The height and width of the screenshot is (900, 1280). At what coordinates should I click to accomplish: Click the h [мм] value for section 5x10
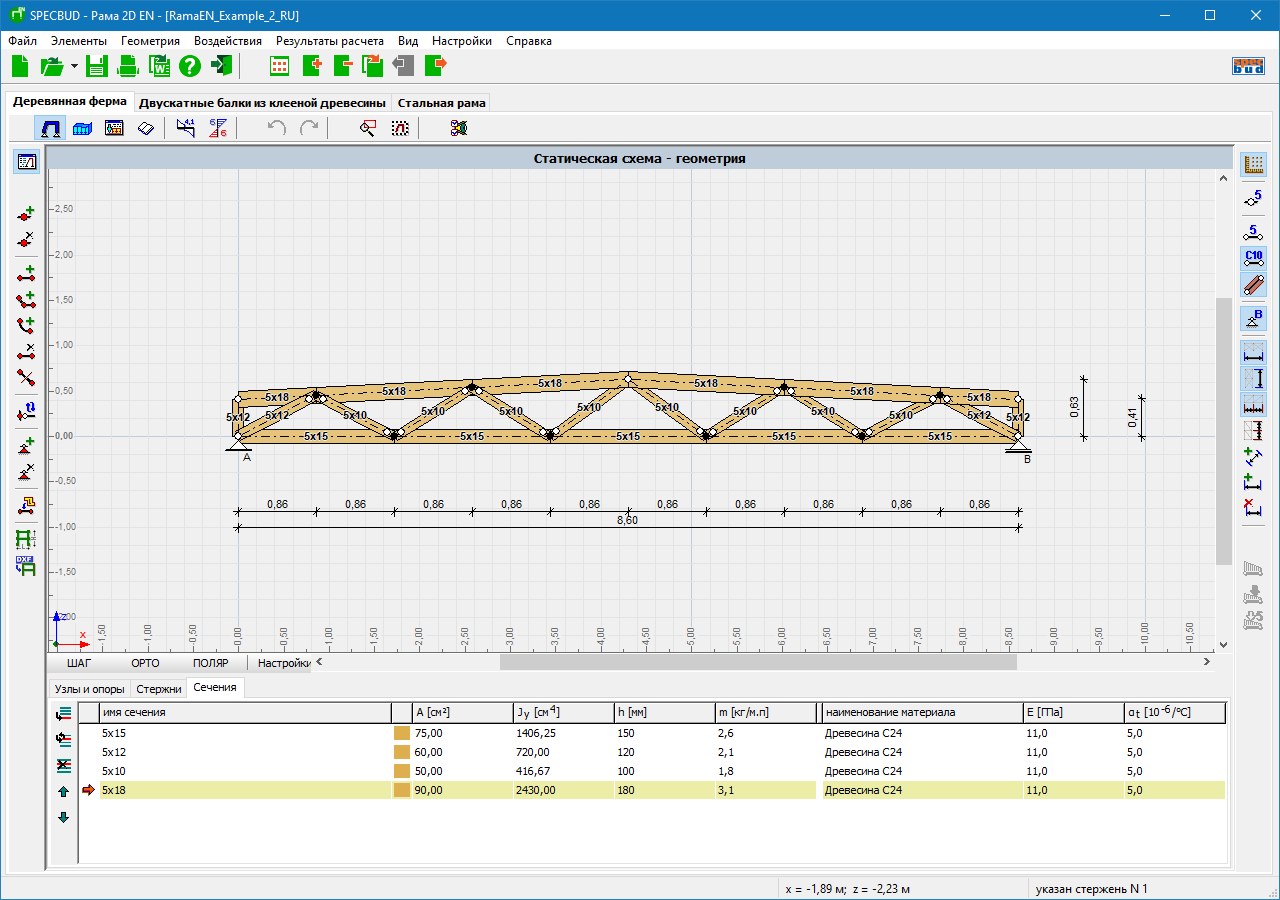(626, 771)
